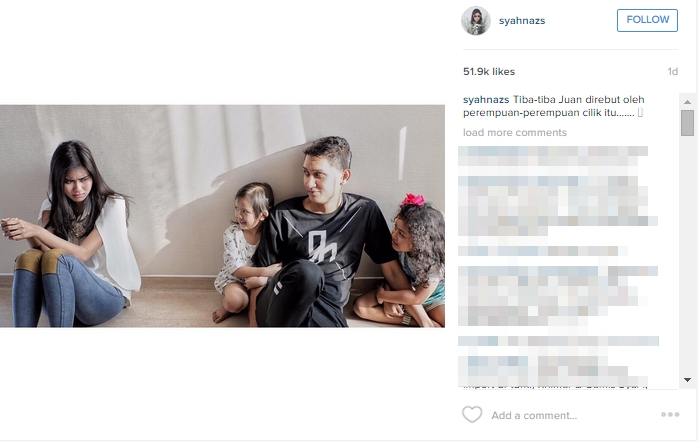Focus the Add a comment field

pyautogui.click(x=534, y=415)
